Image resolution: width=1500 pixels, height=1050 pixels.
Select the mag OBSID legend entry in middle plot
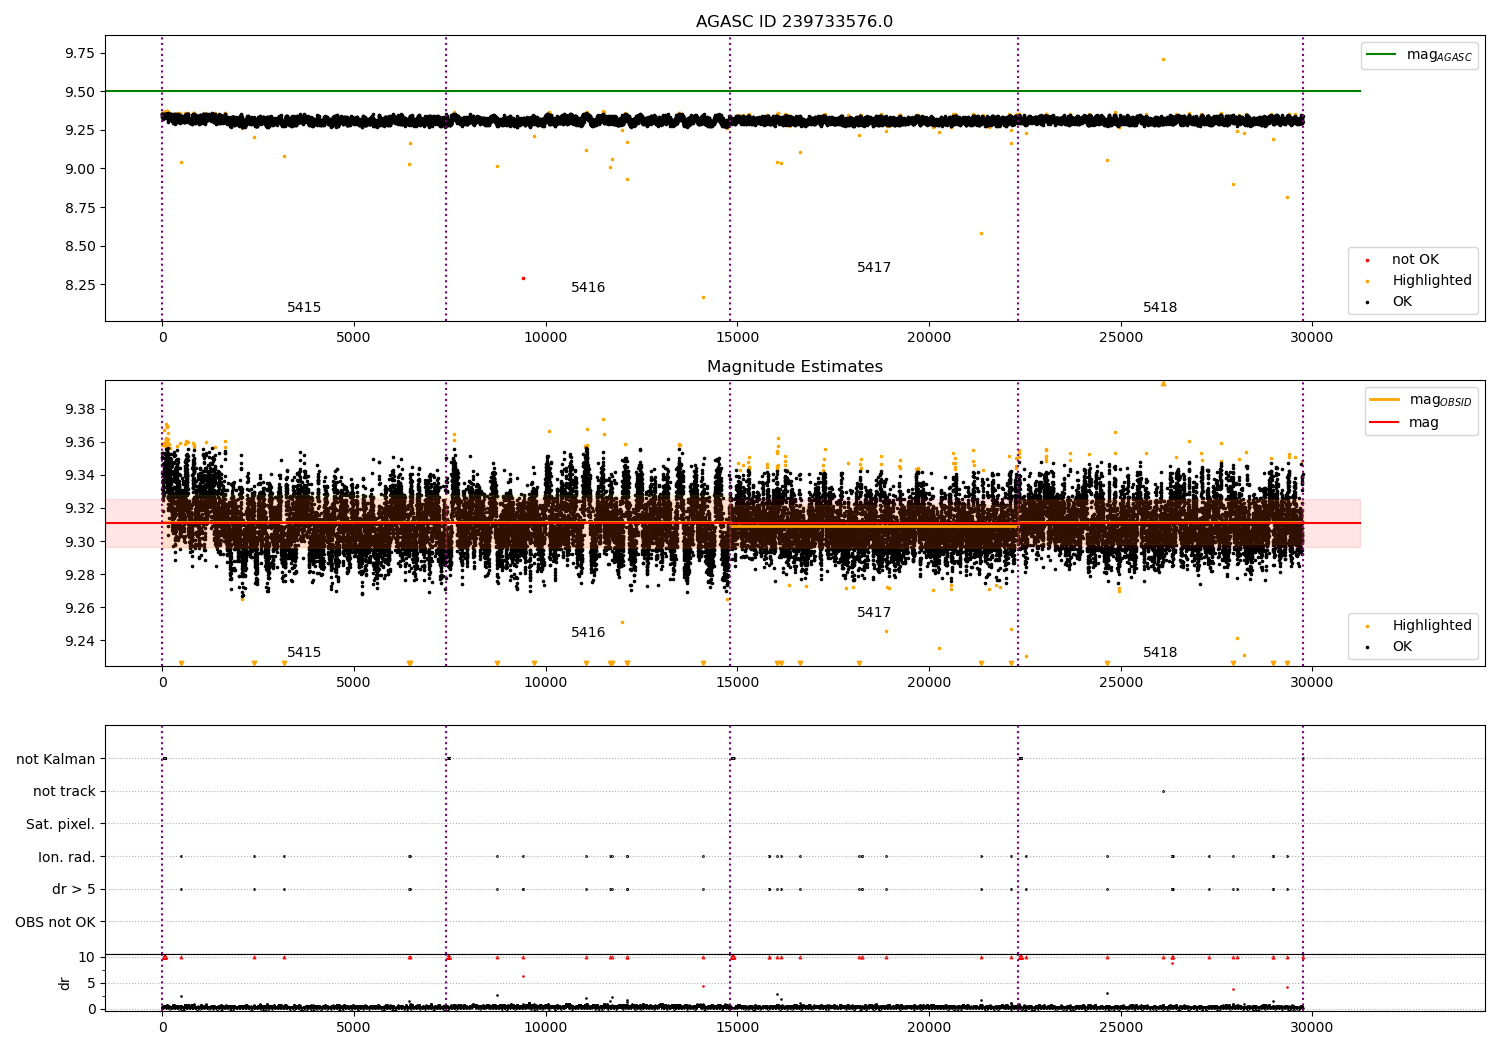coord(1421,401)
